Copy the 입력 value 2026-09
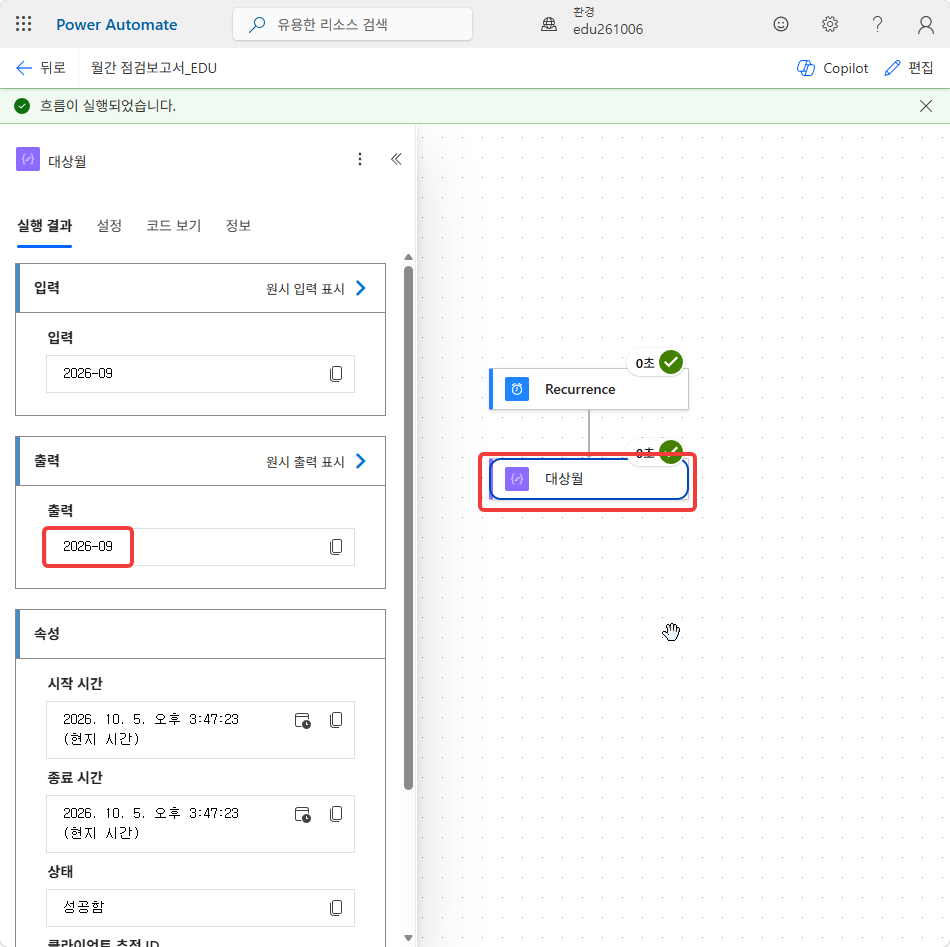The width and height of the screenshot is (950, 947). (x=336, y=374)
